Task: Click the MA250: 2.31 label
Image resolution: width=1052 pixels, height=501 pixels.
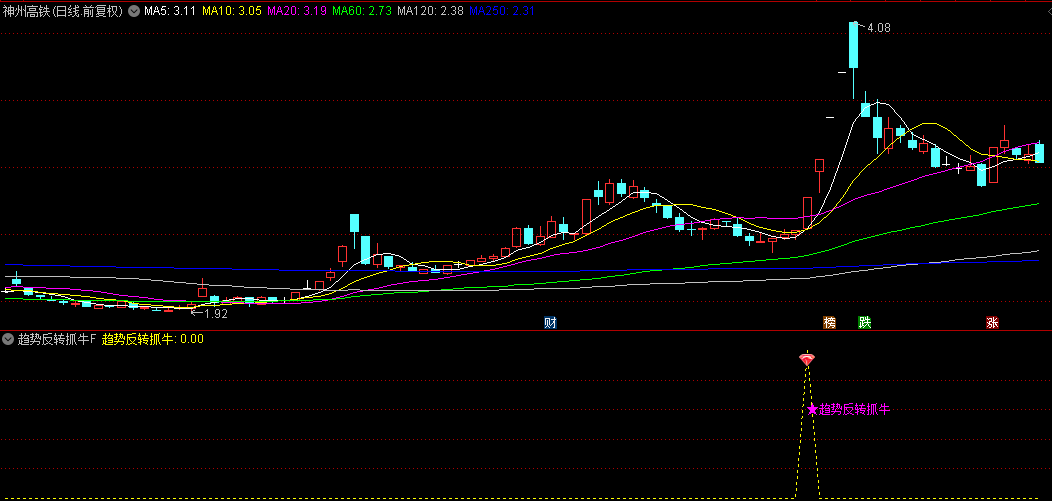Action: click(502, 11)
